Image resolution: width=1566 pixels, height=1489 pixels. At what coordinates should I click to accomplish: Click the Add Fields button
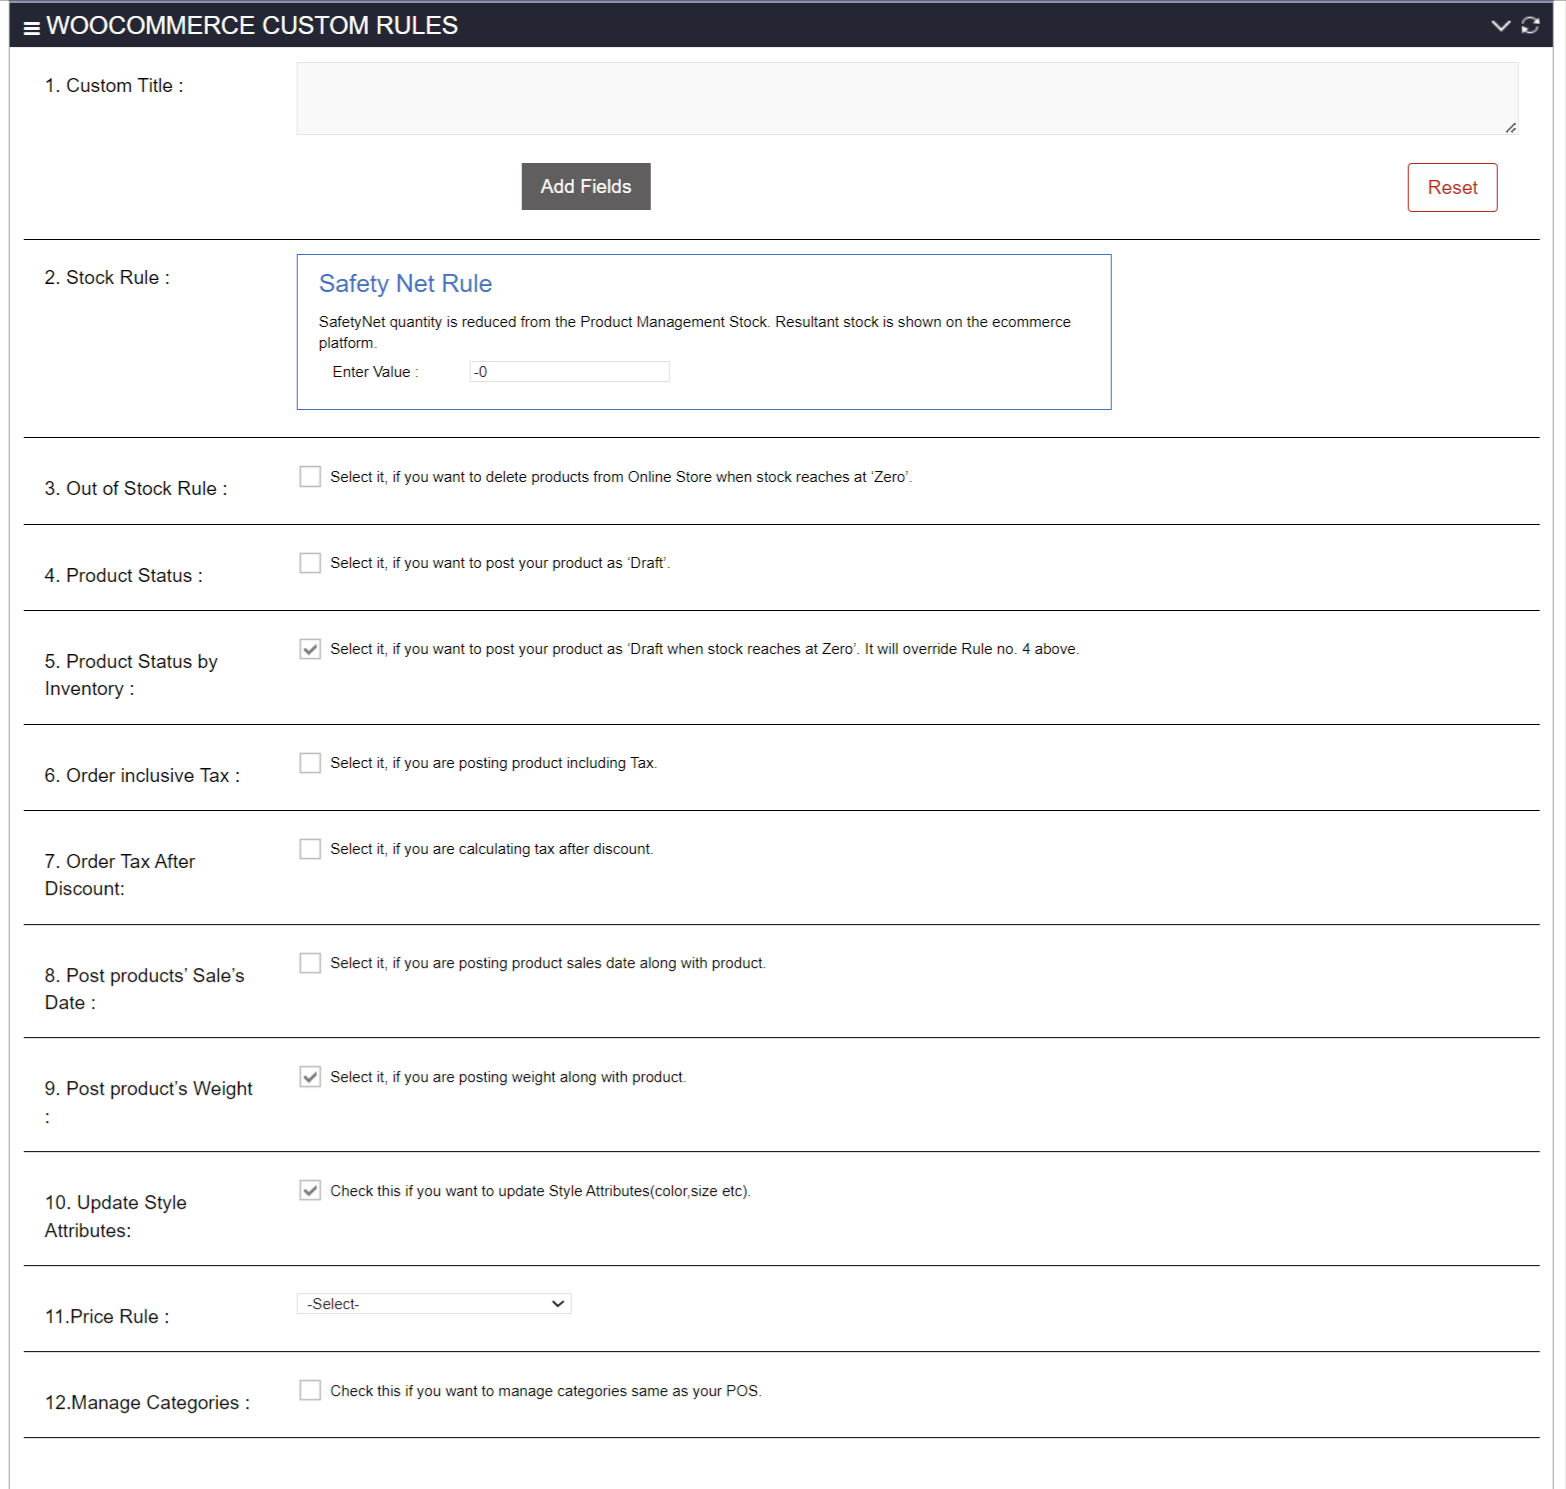pos(586,186)
